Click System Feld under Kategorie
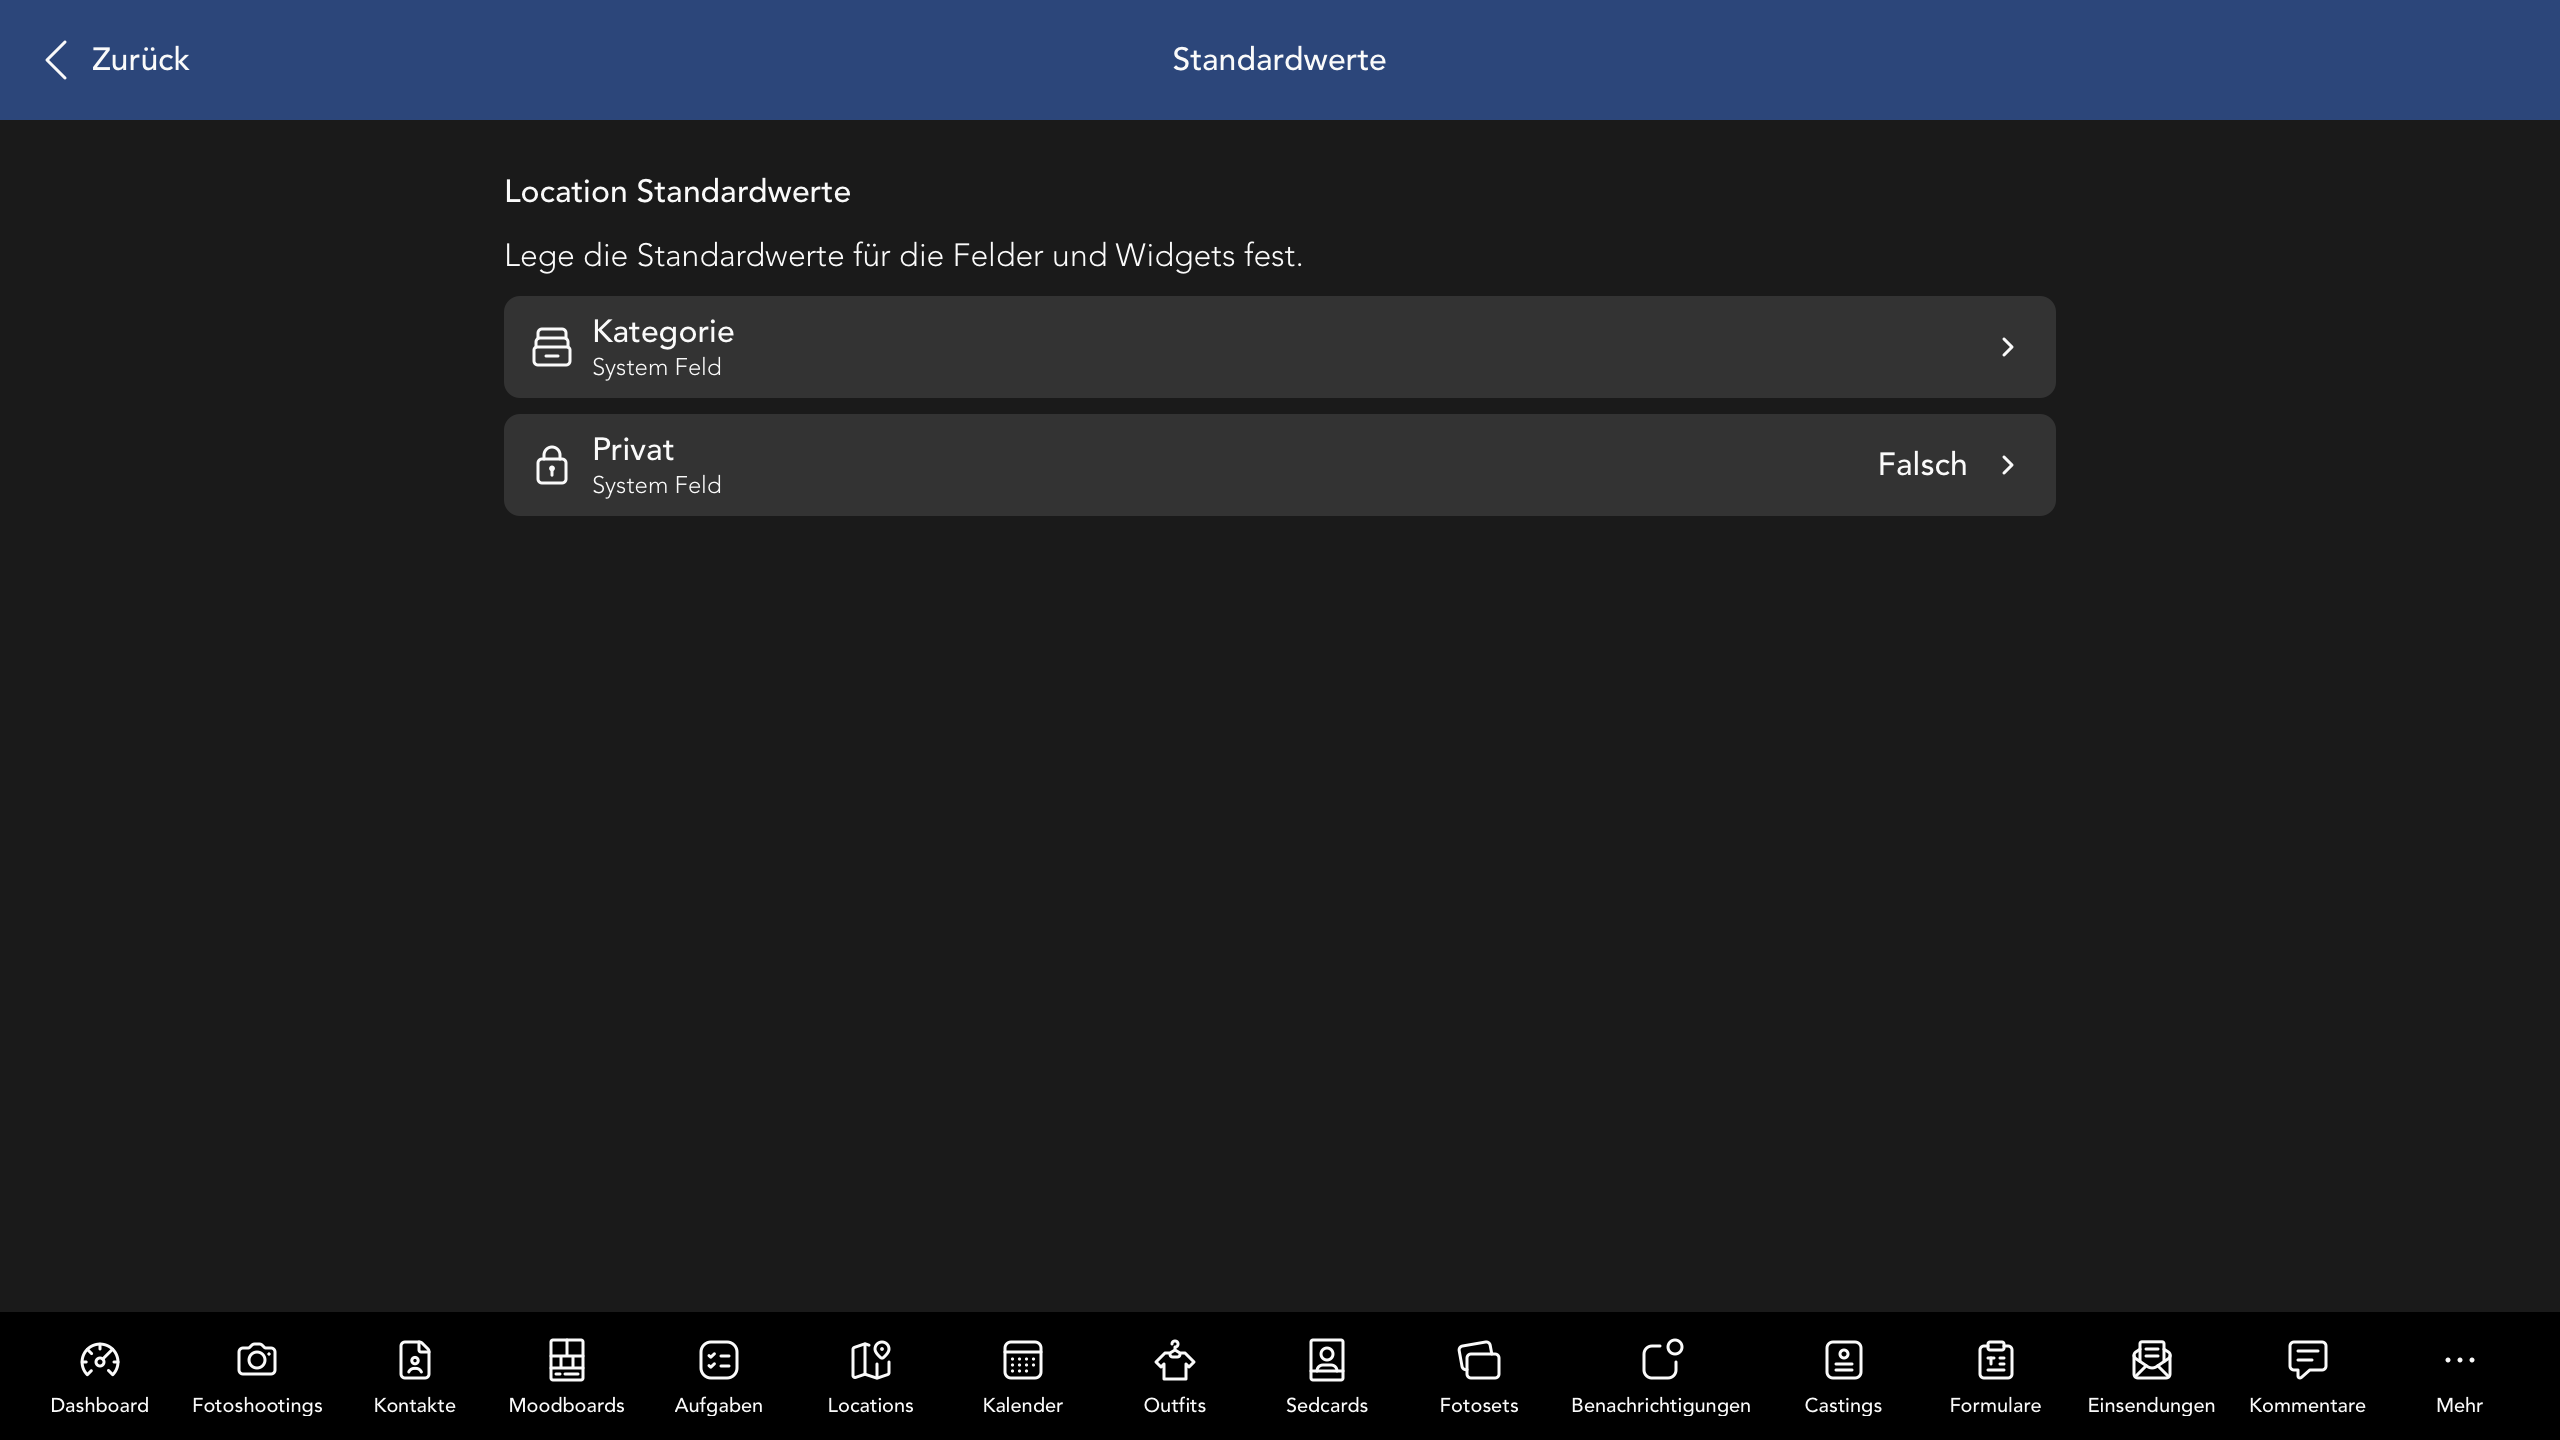Image resolution: width=2560 pixels, height=1440 pixels. [x=657, y=367]
